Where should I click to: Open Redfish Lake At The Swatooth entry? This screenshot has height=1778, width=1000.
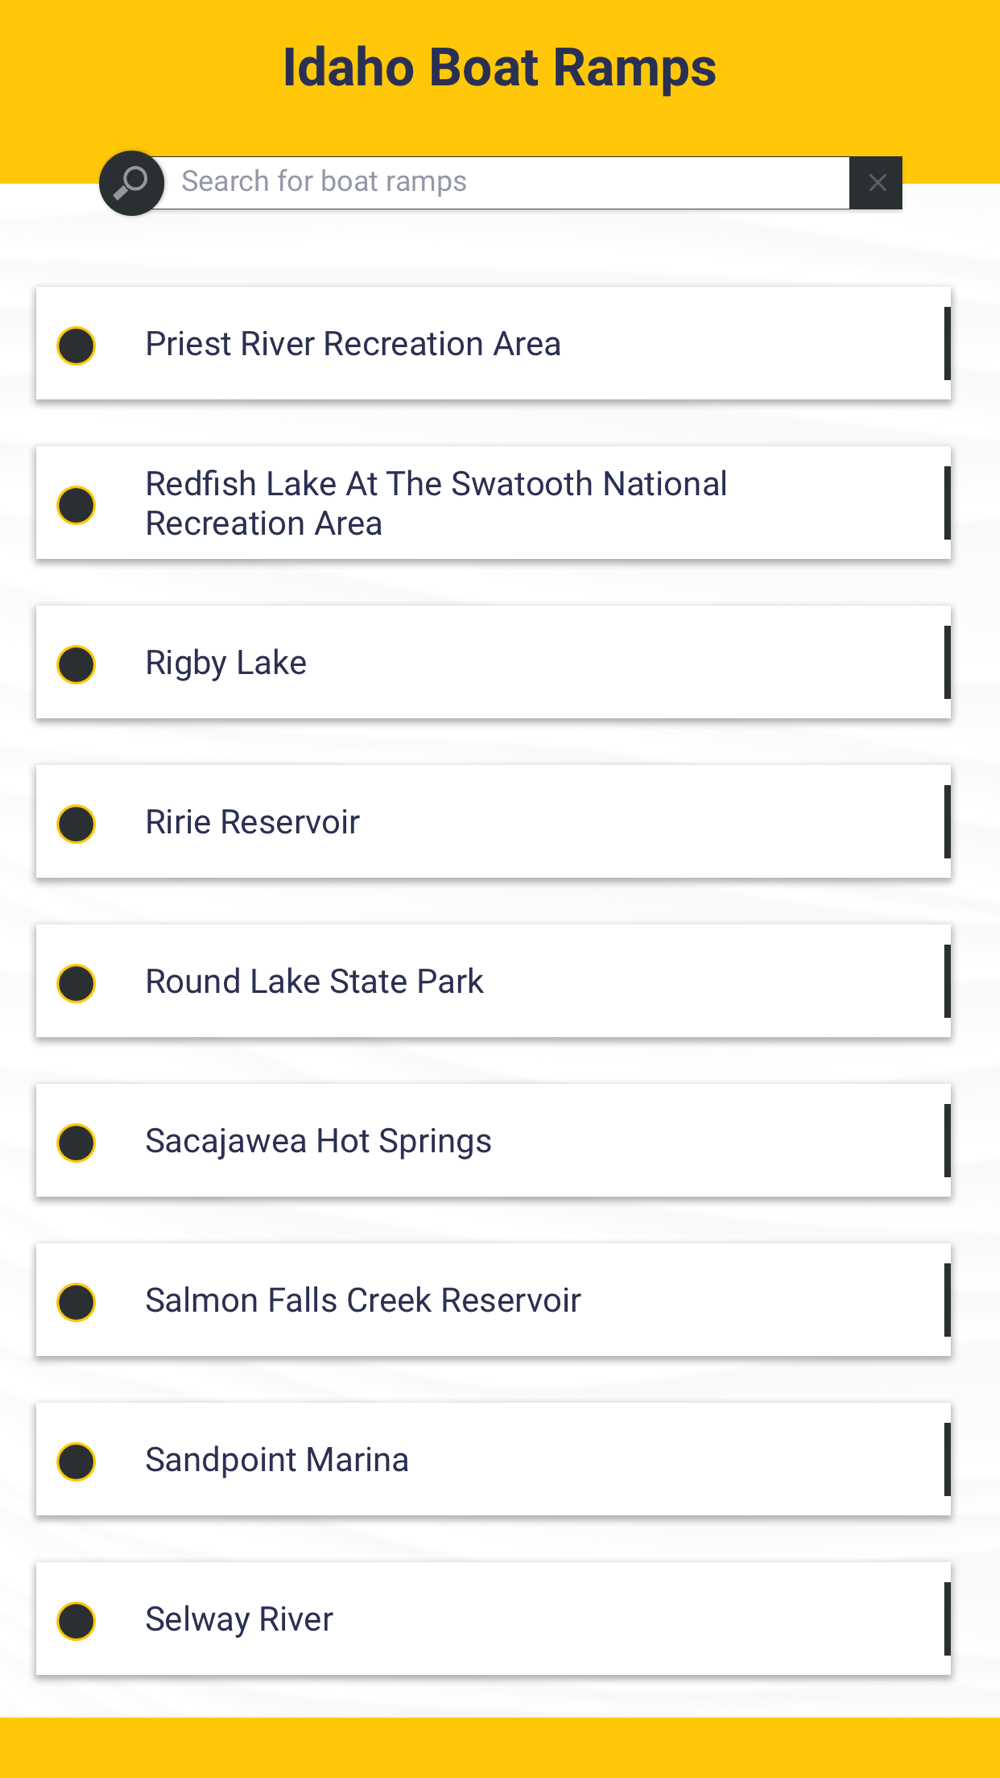point(493,503)
